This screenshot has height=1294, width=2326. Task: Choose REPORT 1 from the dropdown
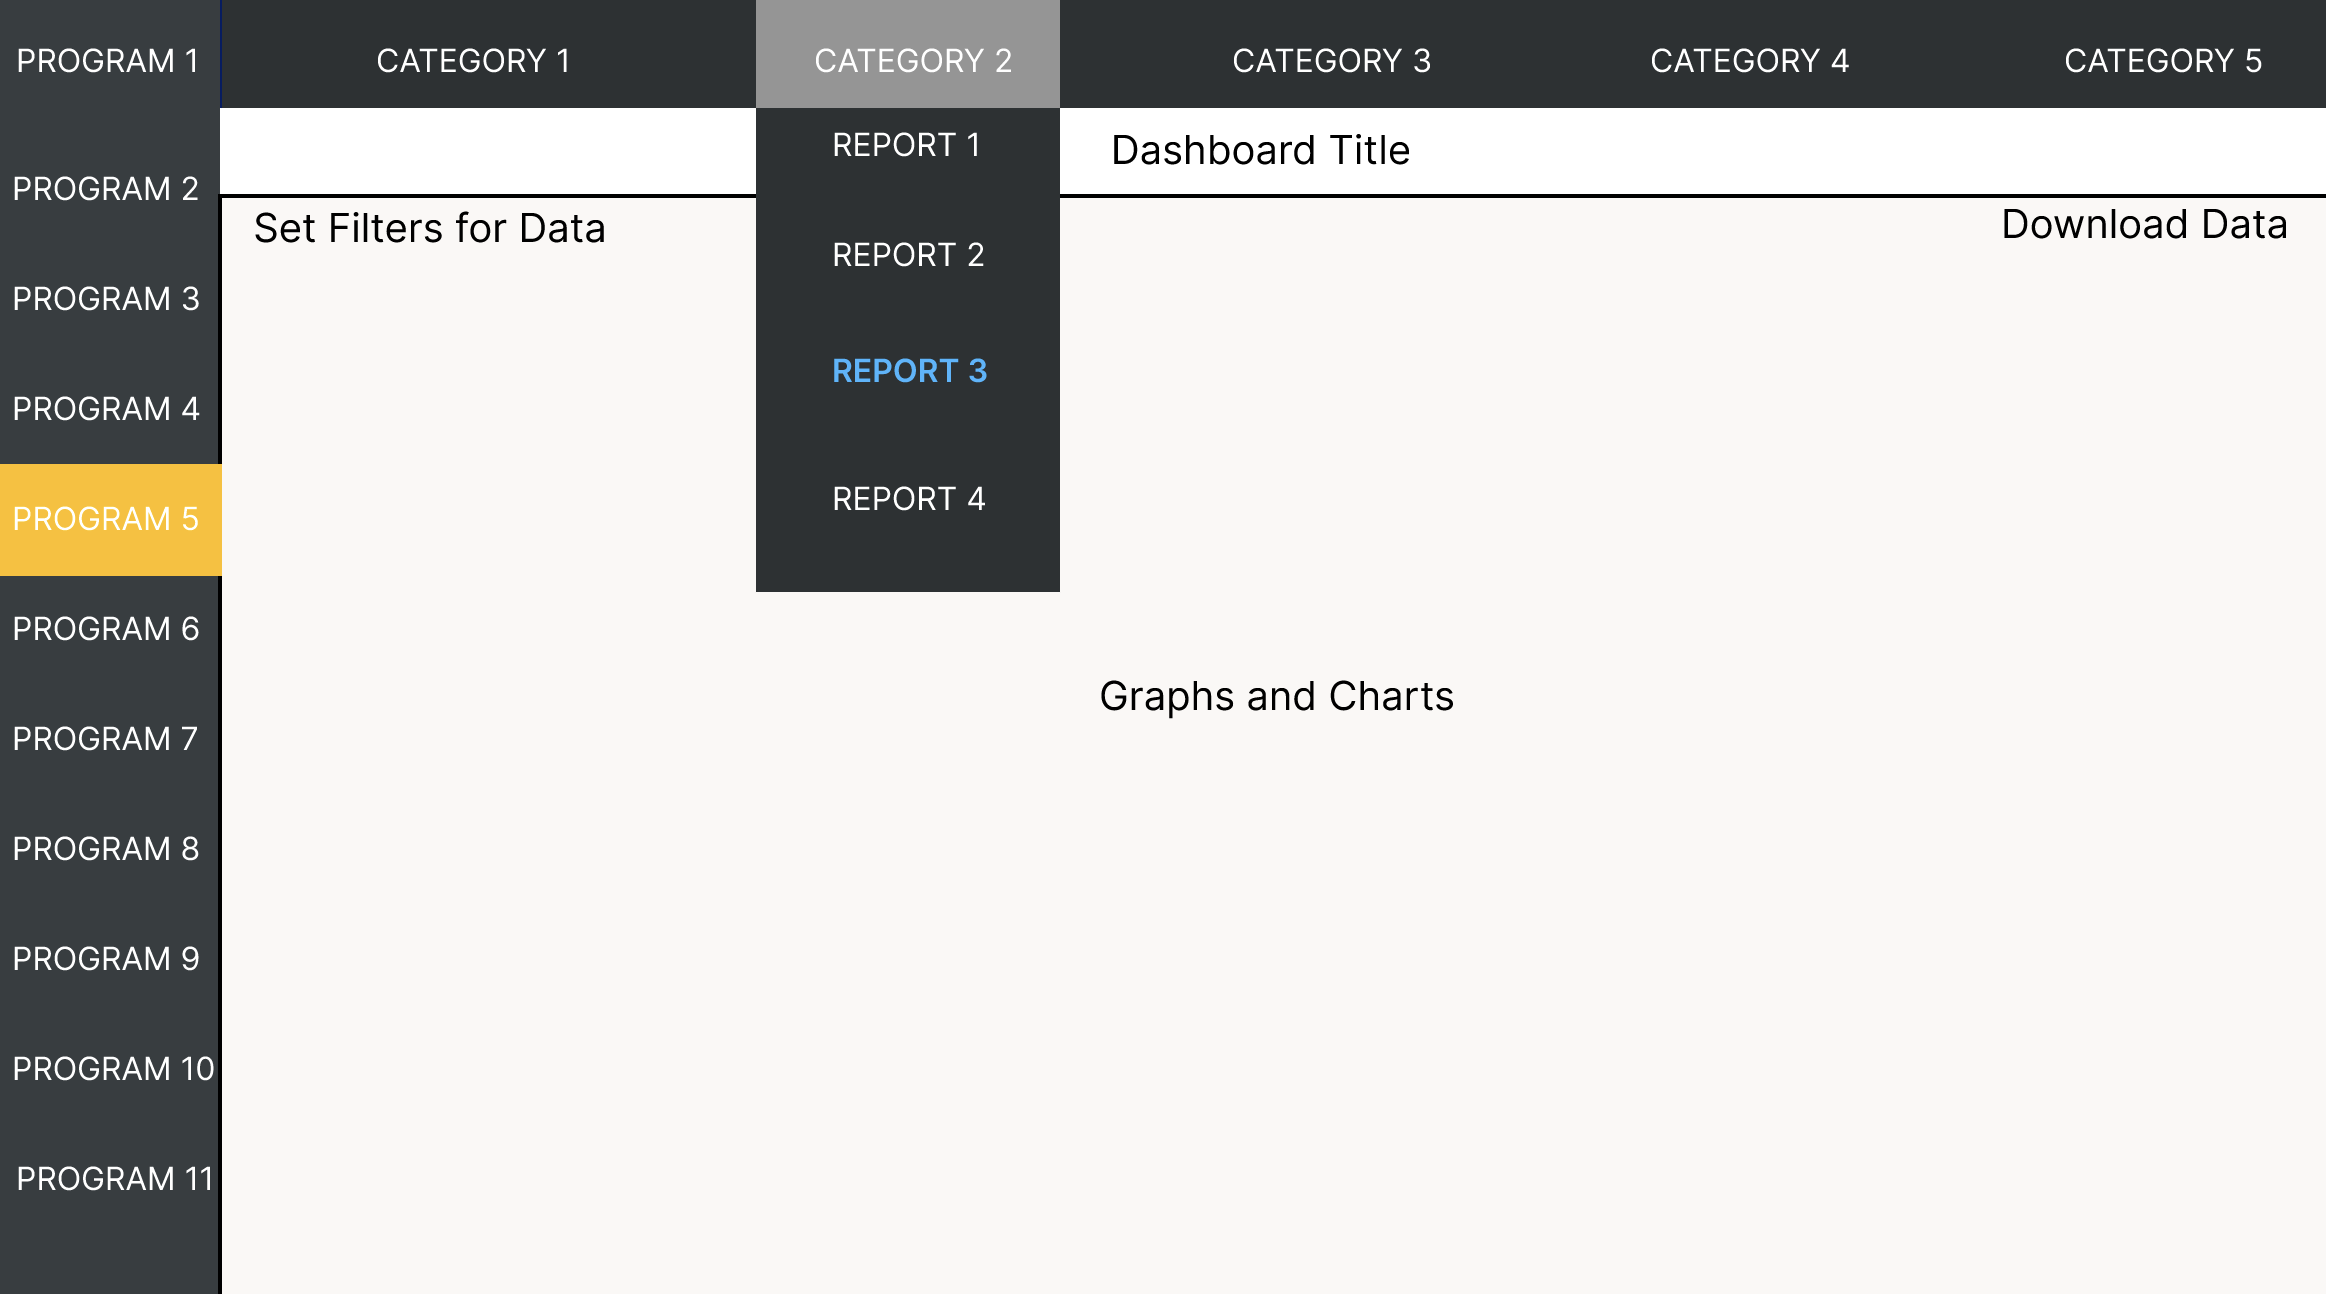click(x=907, y=145)
